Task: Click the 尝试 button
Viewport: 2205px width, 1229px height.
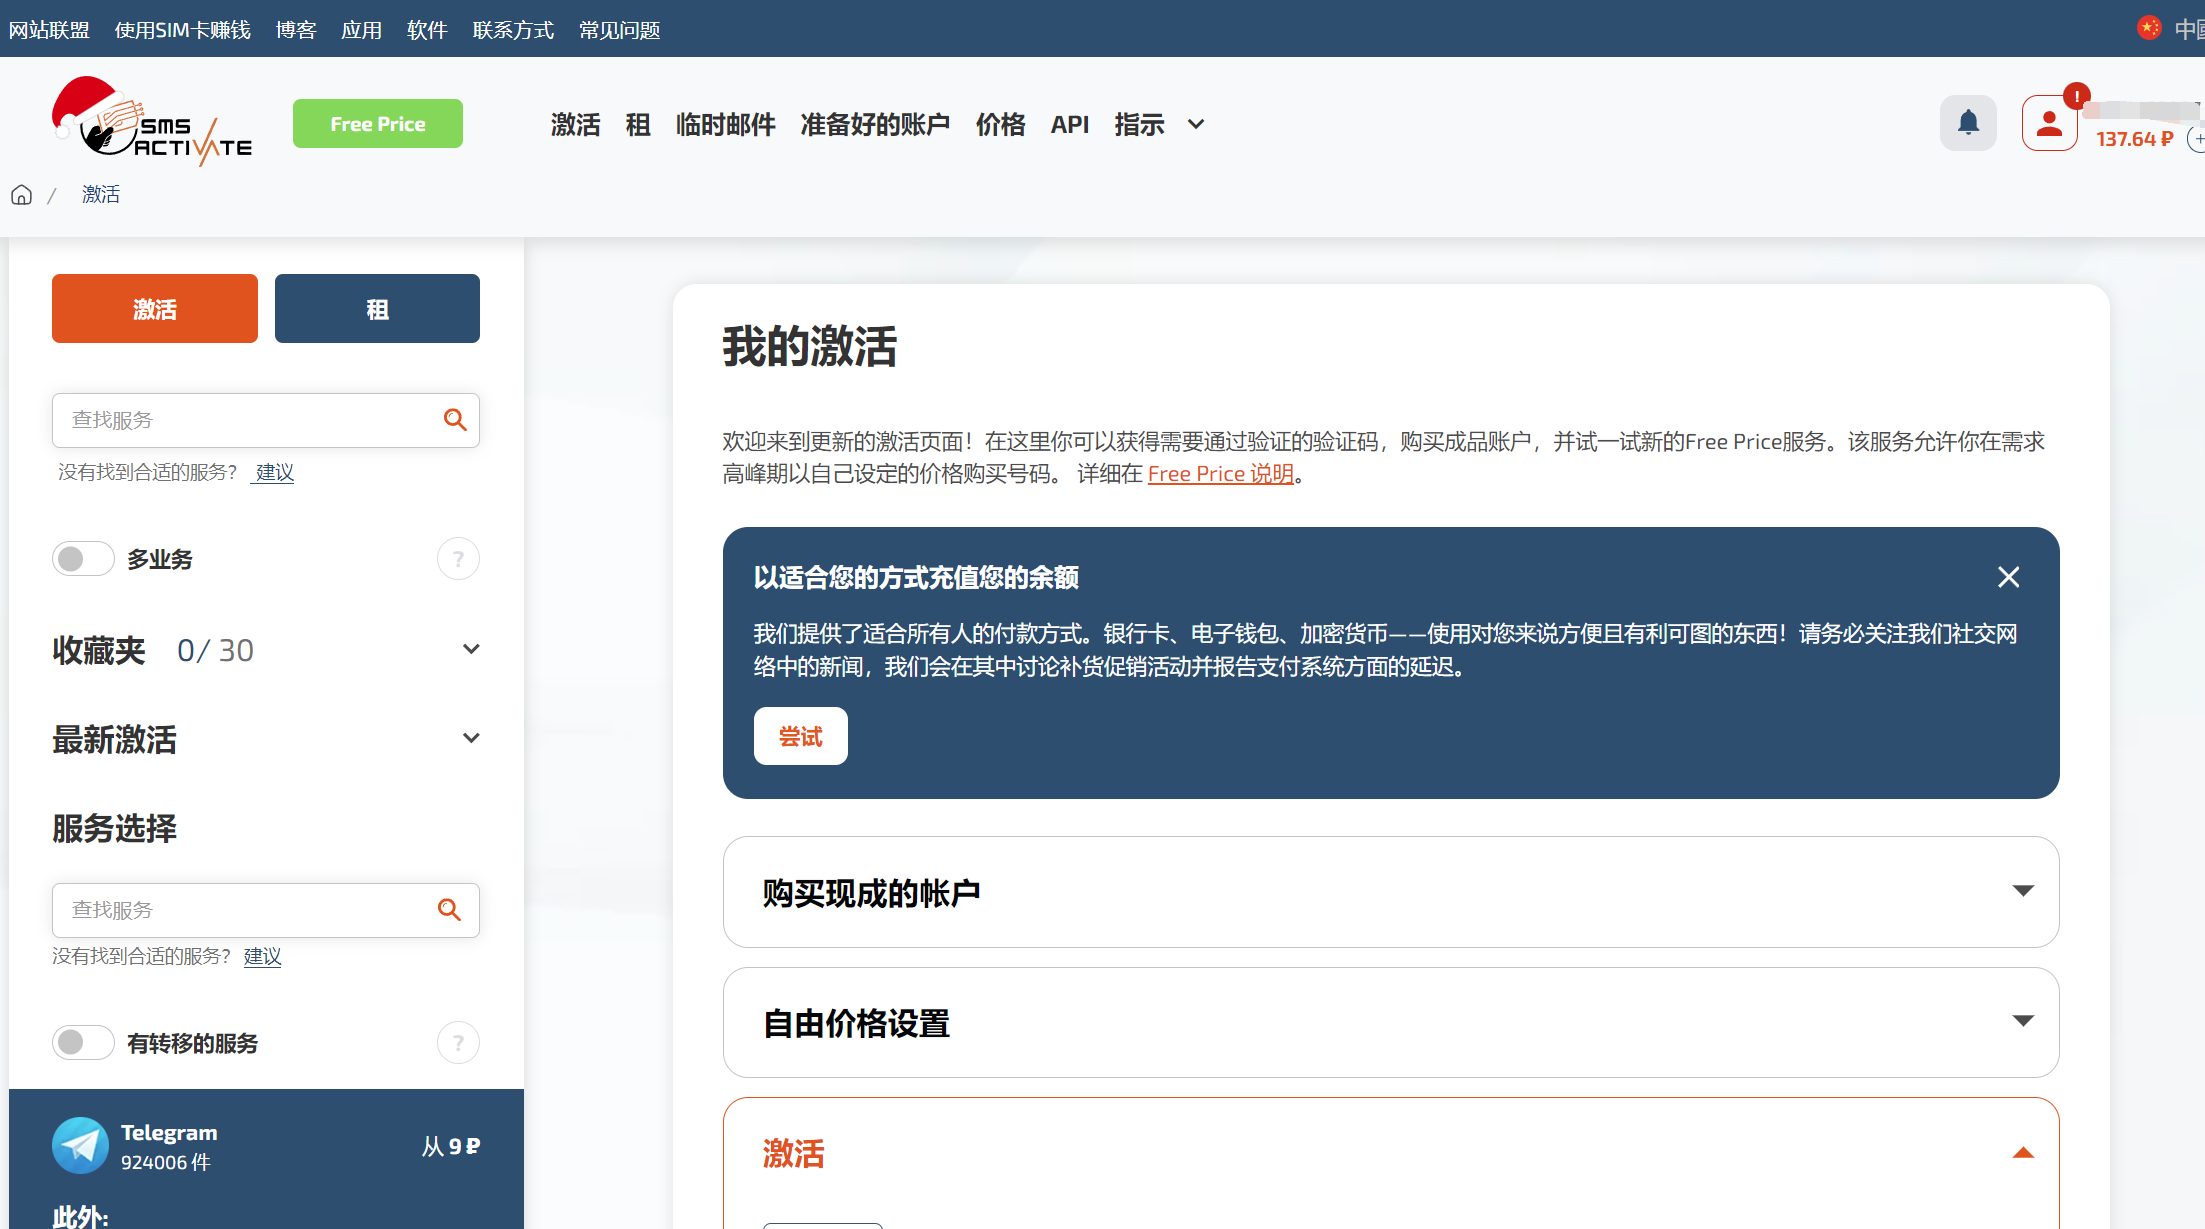Action: 801,736
